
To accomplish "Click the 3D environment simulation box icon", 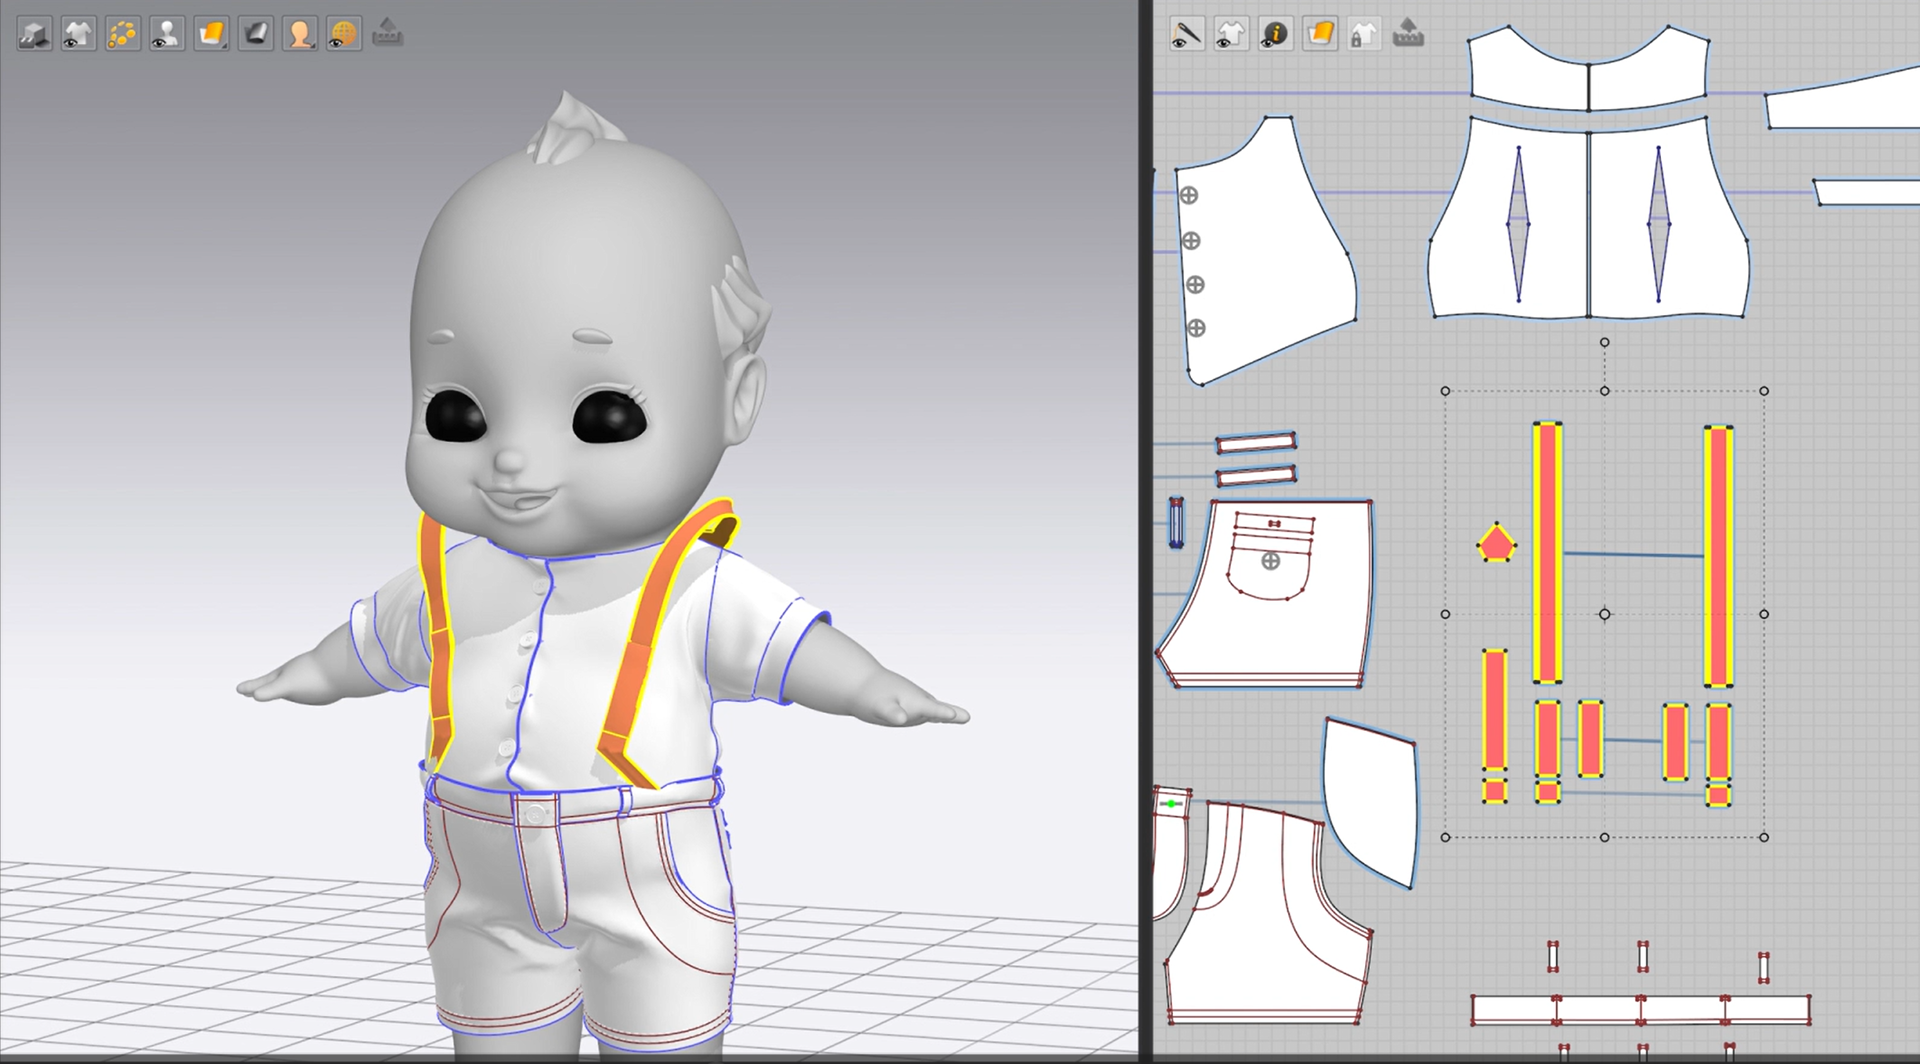I will (x=34, y=34).
